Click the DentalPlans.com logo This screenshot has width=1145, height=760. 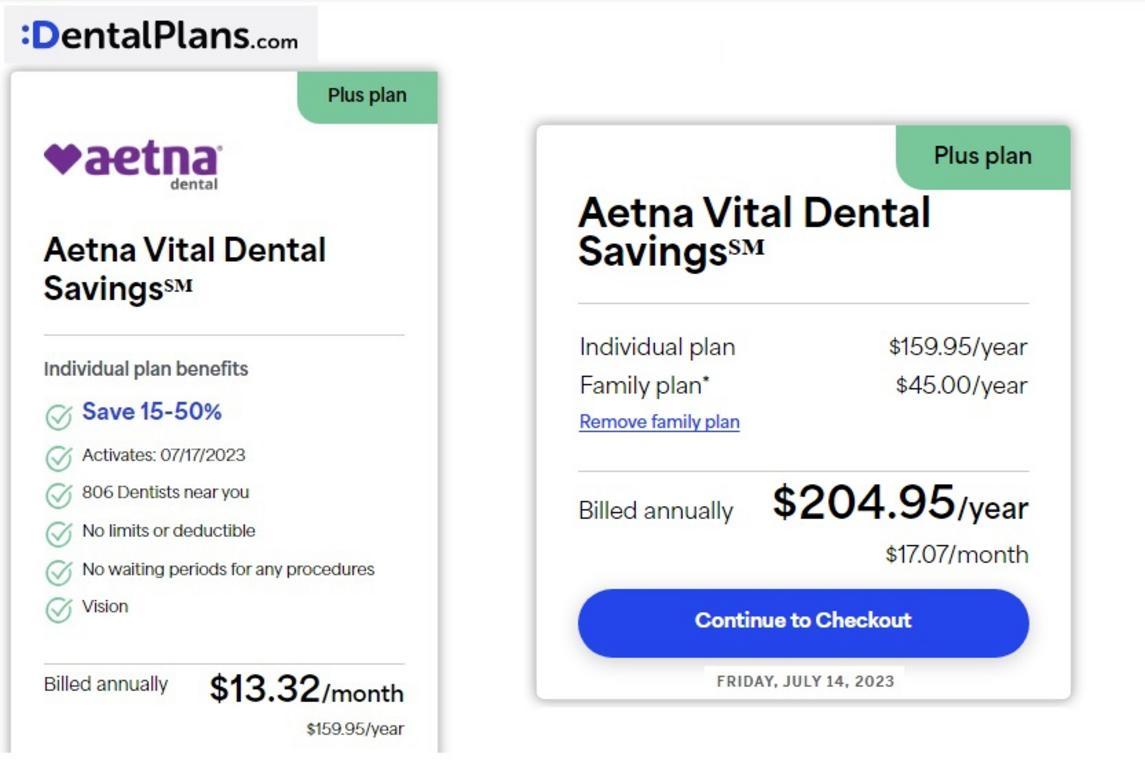160,35
